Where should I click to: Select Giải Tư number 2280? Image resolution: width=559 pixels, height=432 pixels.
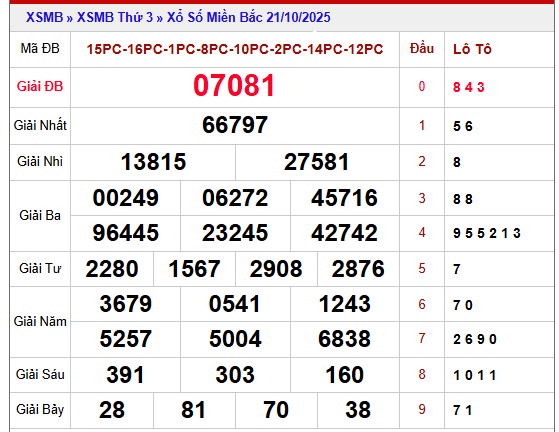coord(112,269)
